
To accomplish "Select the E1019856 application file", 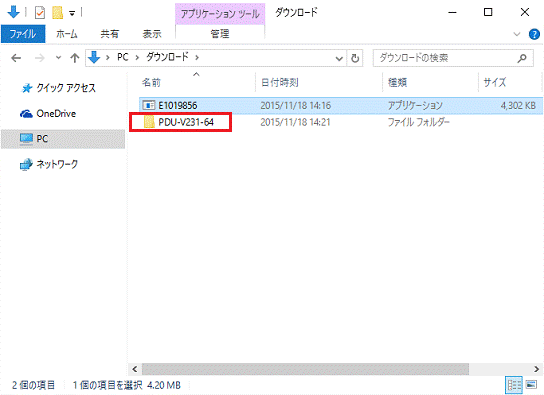I will point(341,105).
